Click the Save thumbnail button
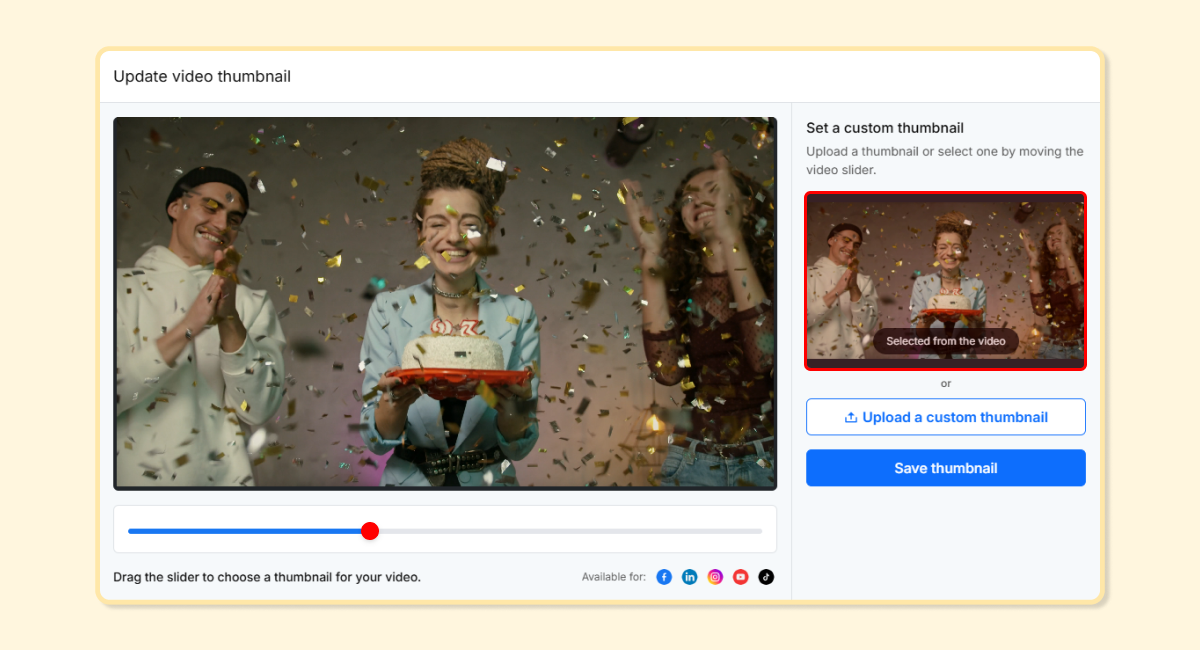The width and height of the screenshot is (1200, 650). click(945, 467)
